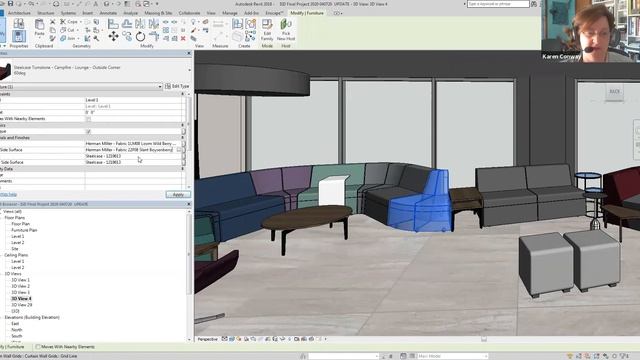The width and height of the screenshot is (640, 360).
Task: Select the East elevation in Project Browser
Action: (x=15, y=324)
